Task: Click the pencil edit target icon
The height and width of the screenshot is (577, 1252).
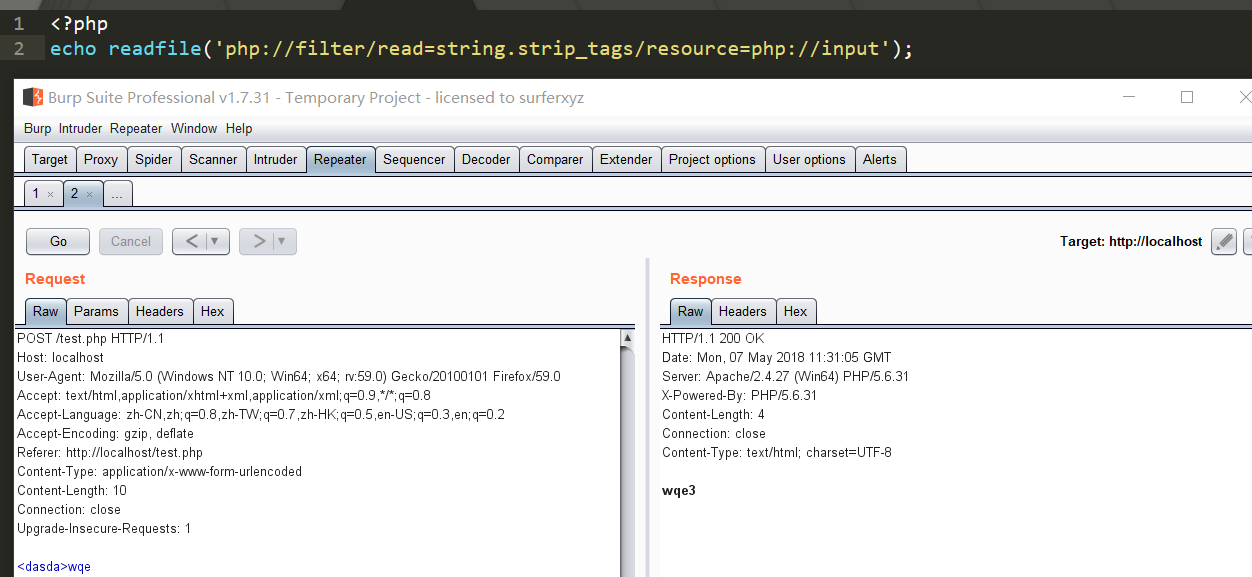Action: pyautogui.click(x=1224, y=241)
